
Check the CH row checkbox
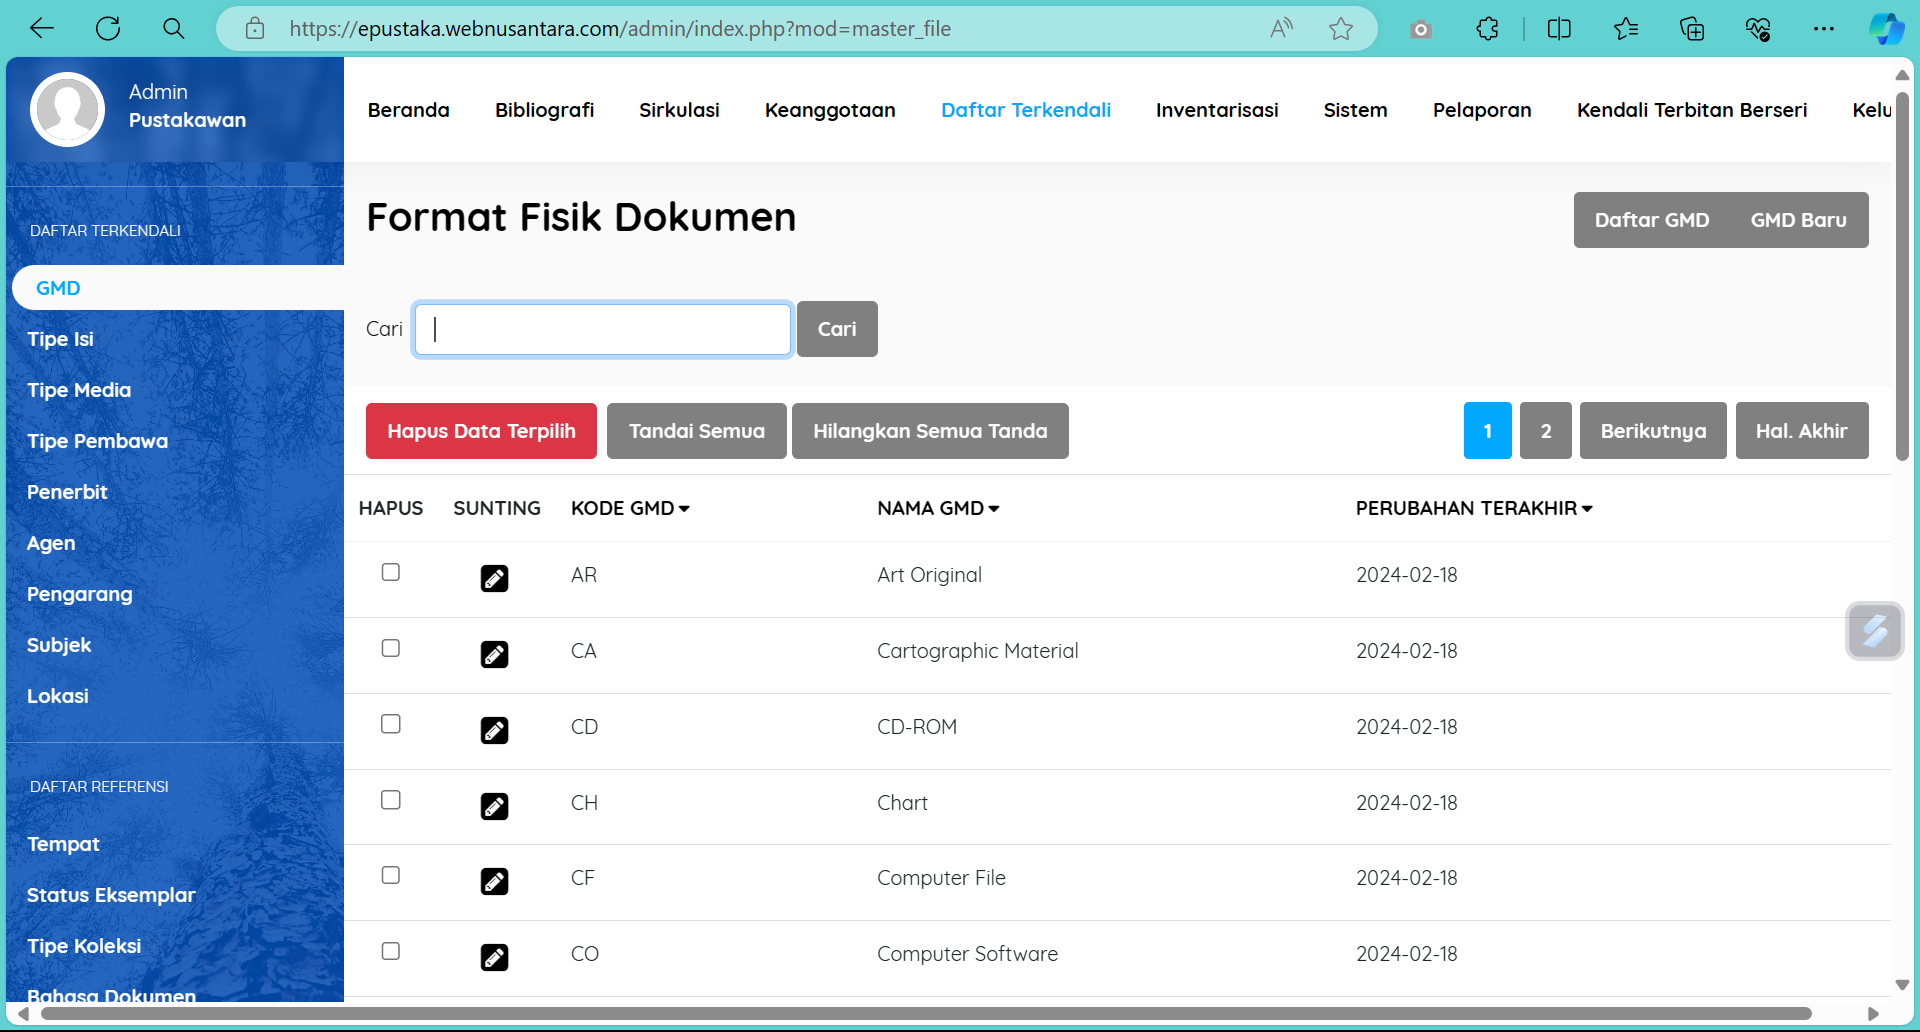click(x=391, y=800)
